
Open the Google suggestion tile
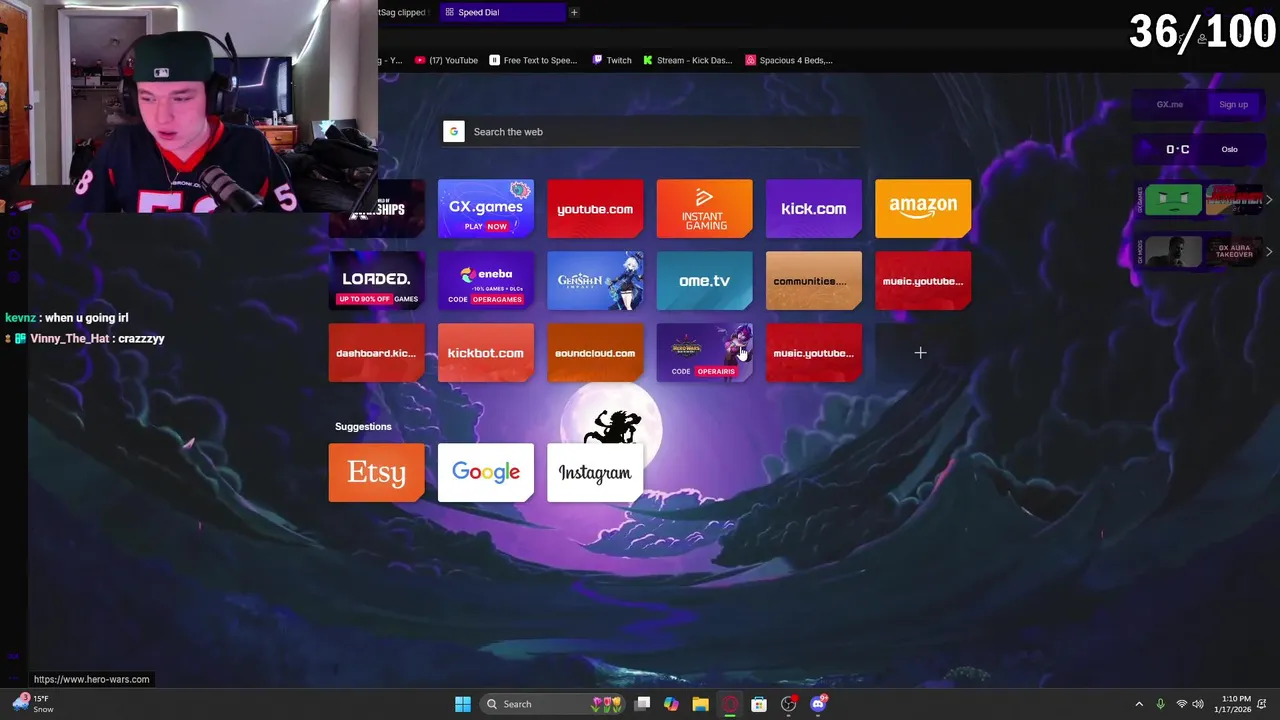486,472
